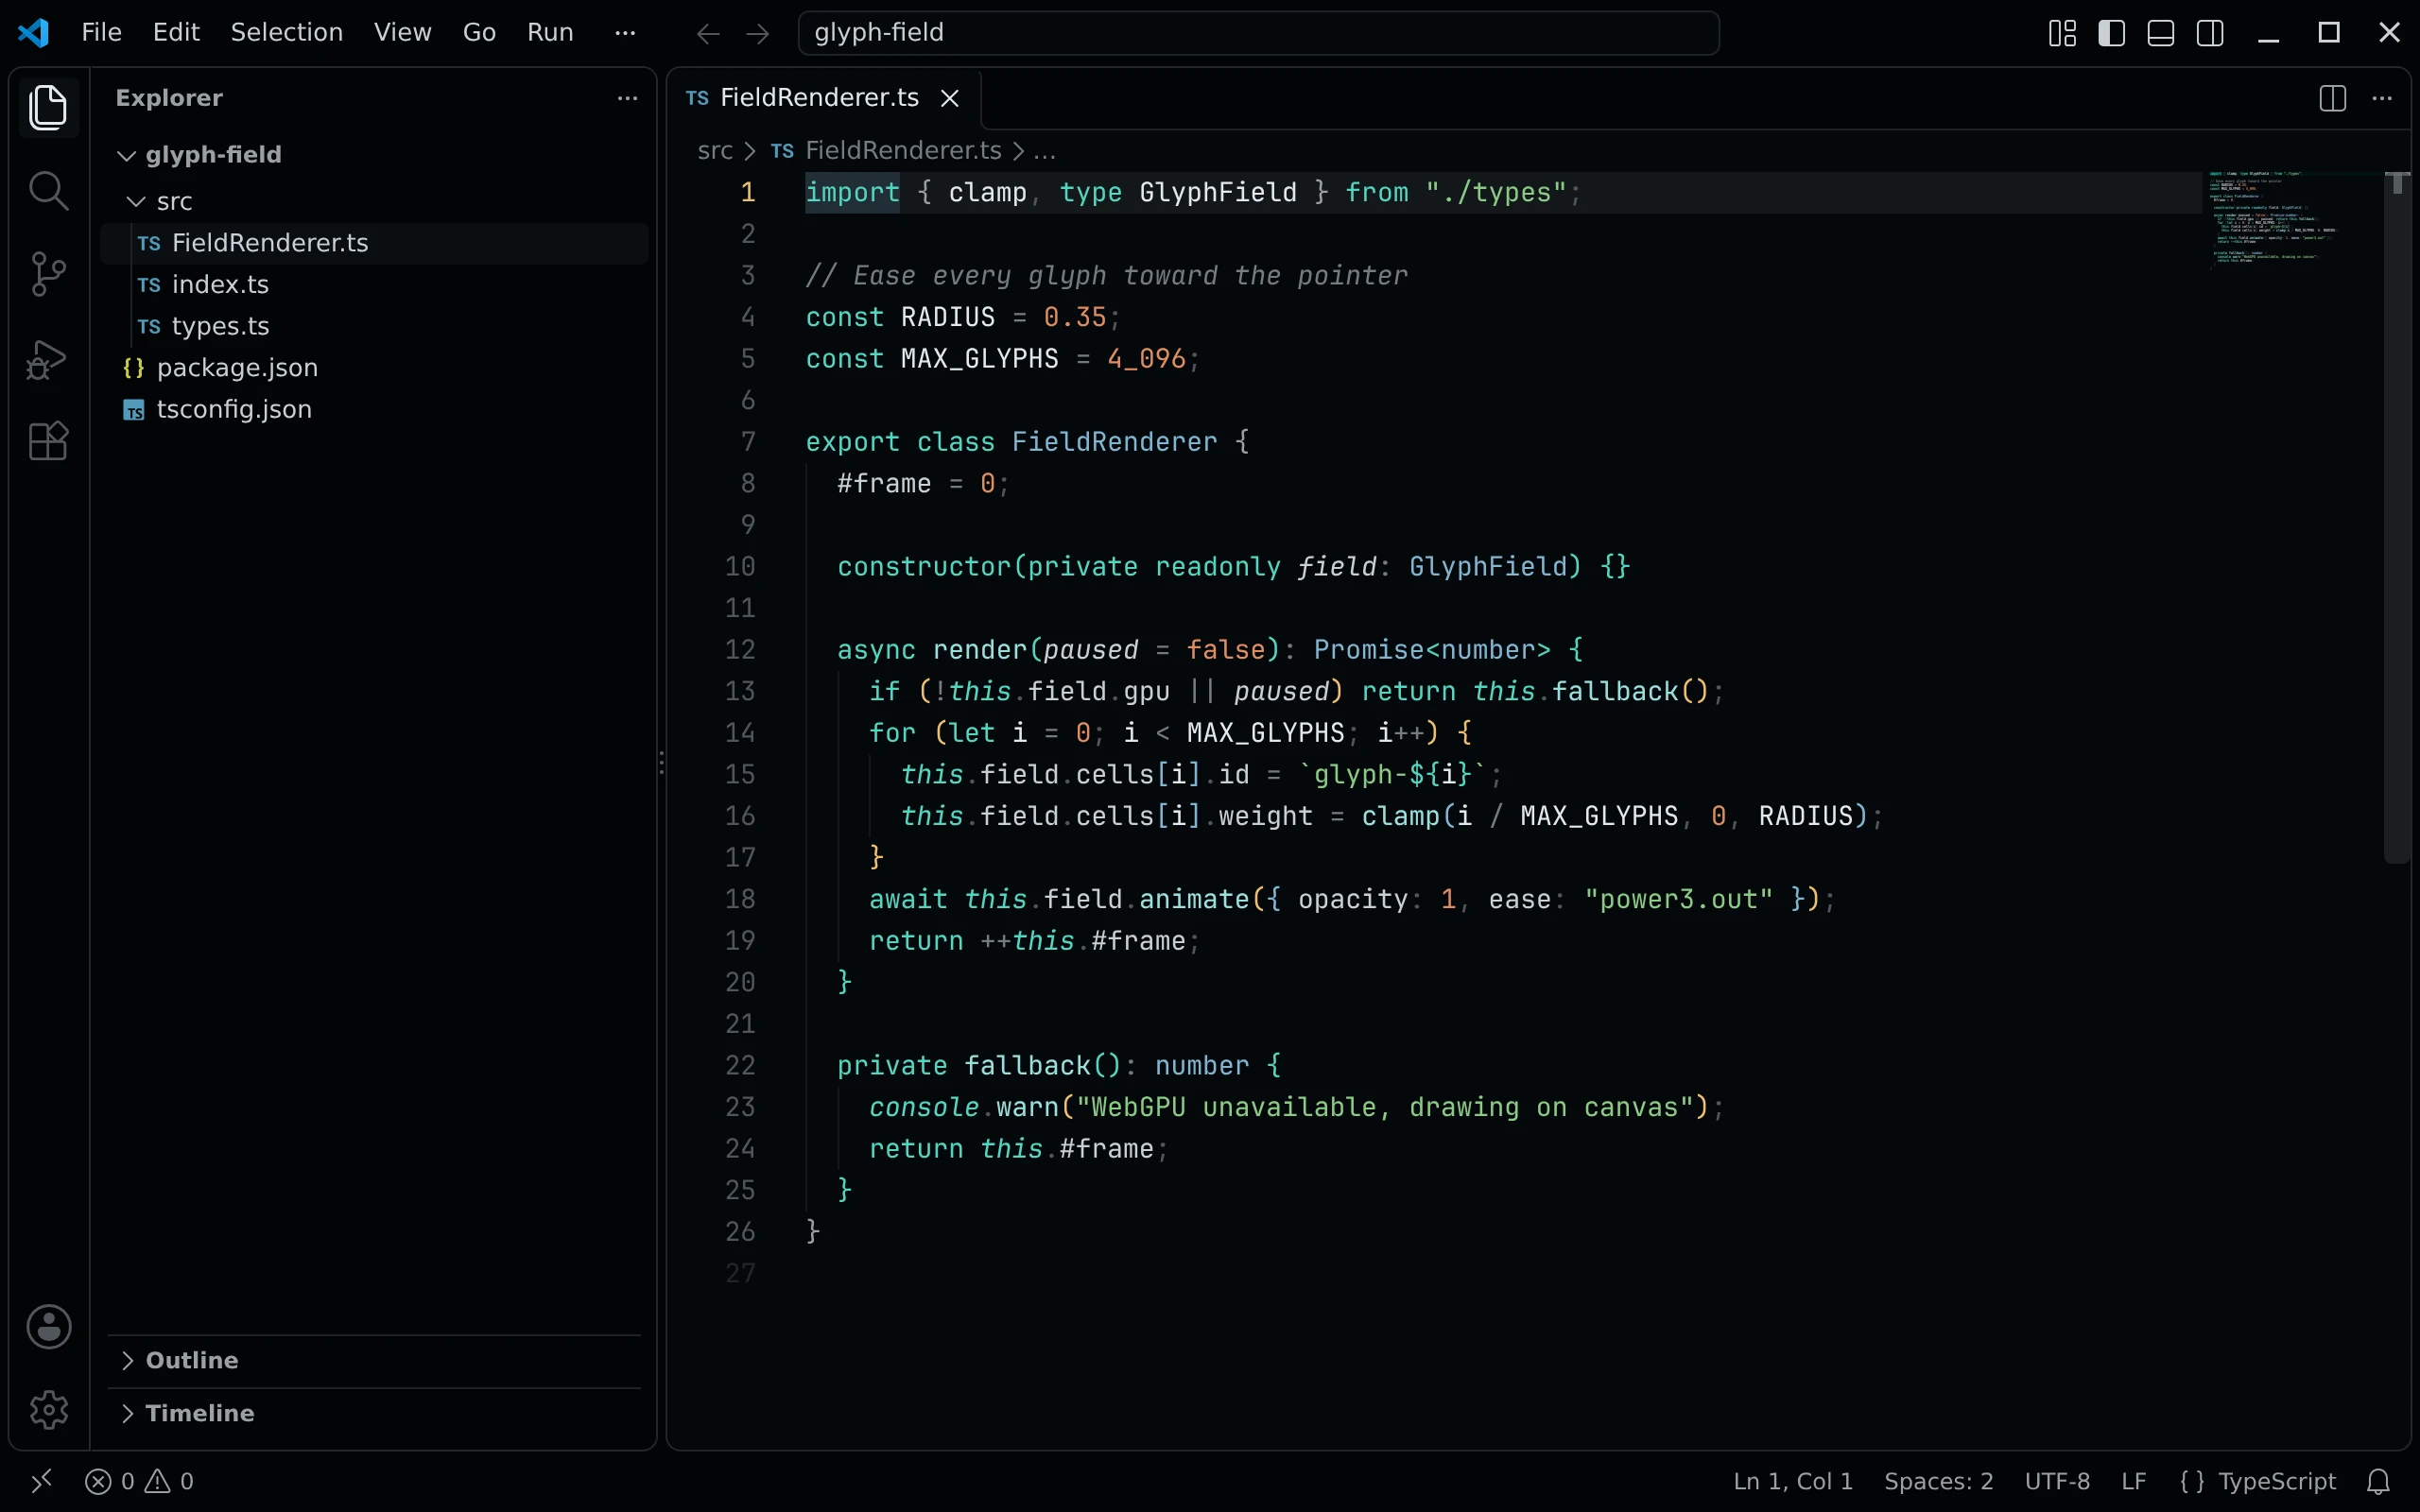Open the File menu
The image size is (2420, 1512).
tap(101, 32)
